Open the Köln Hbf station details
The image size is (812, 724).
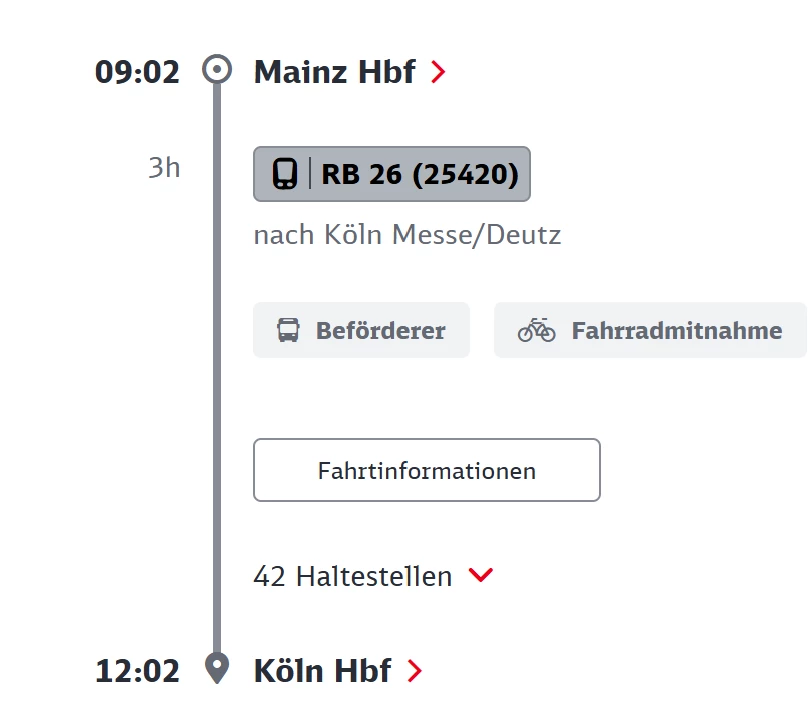322,671
